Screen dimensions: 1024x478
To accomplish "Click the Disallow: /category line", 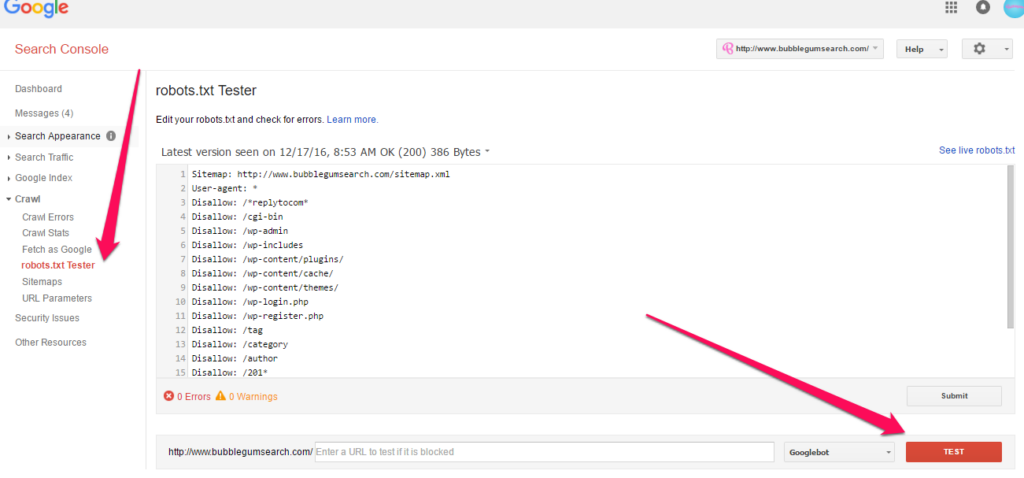I will pyautogui.click(x=240, y=344).
